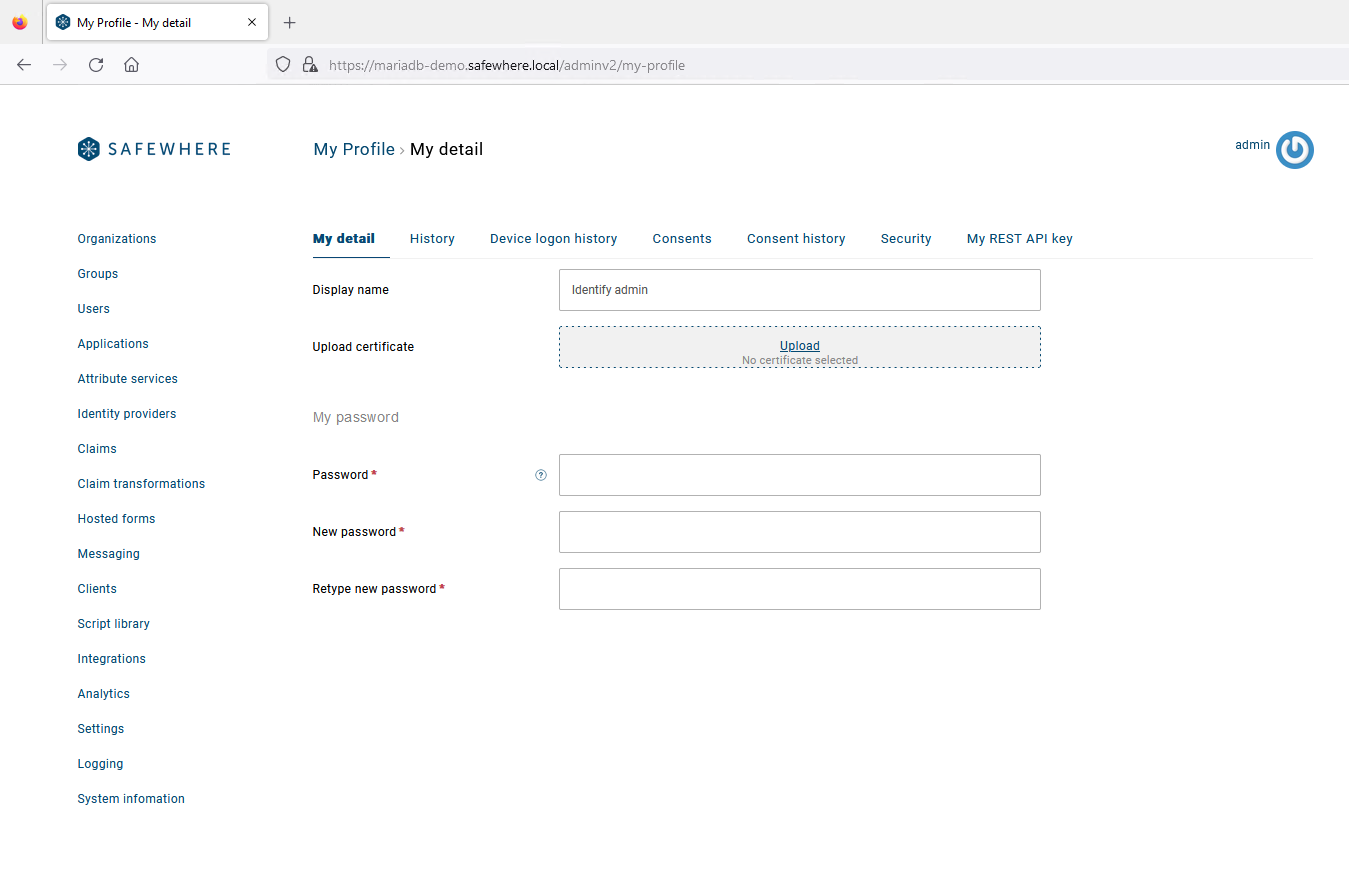Viewport: 1349px width, 894px height.
Task: Go to browser home page
Action: [131, 65]
